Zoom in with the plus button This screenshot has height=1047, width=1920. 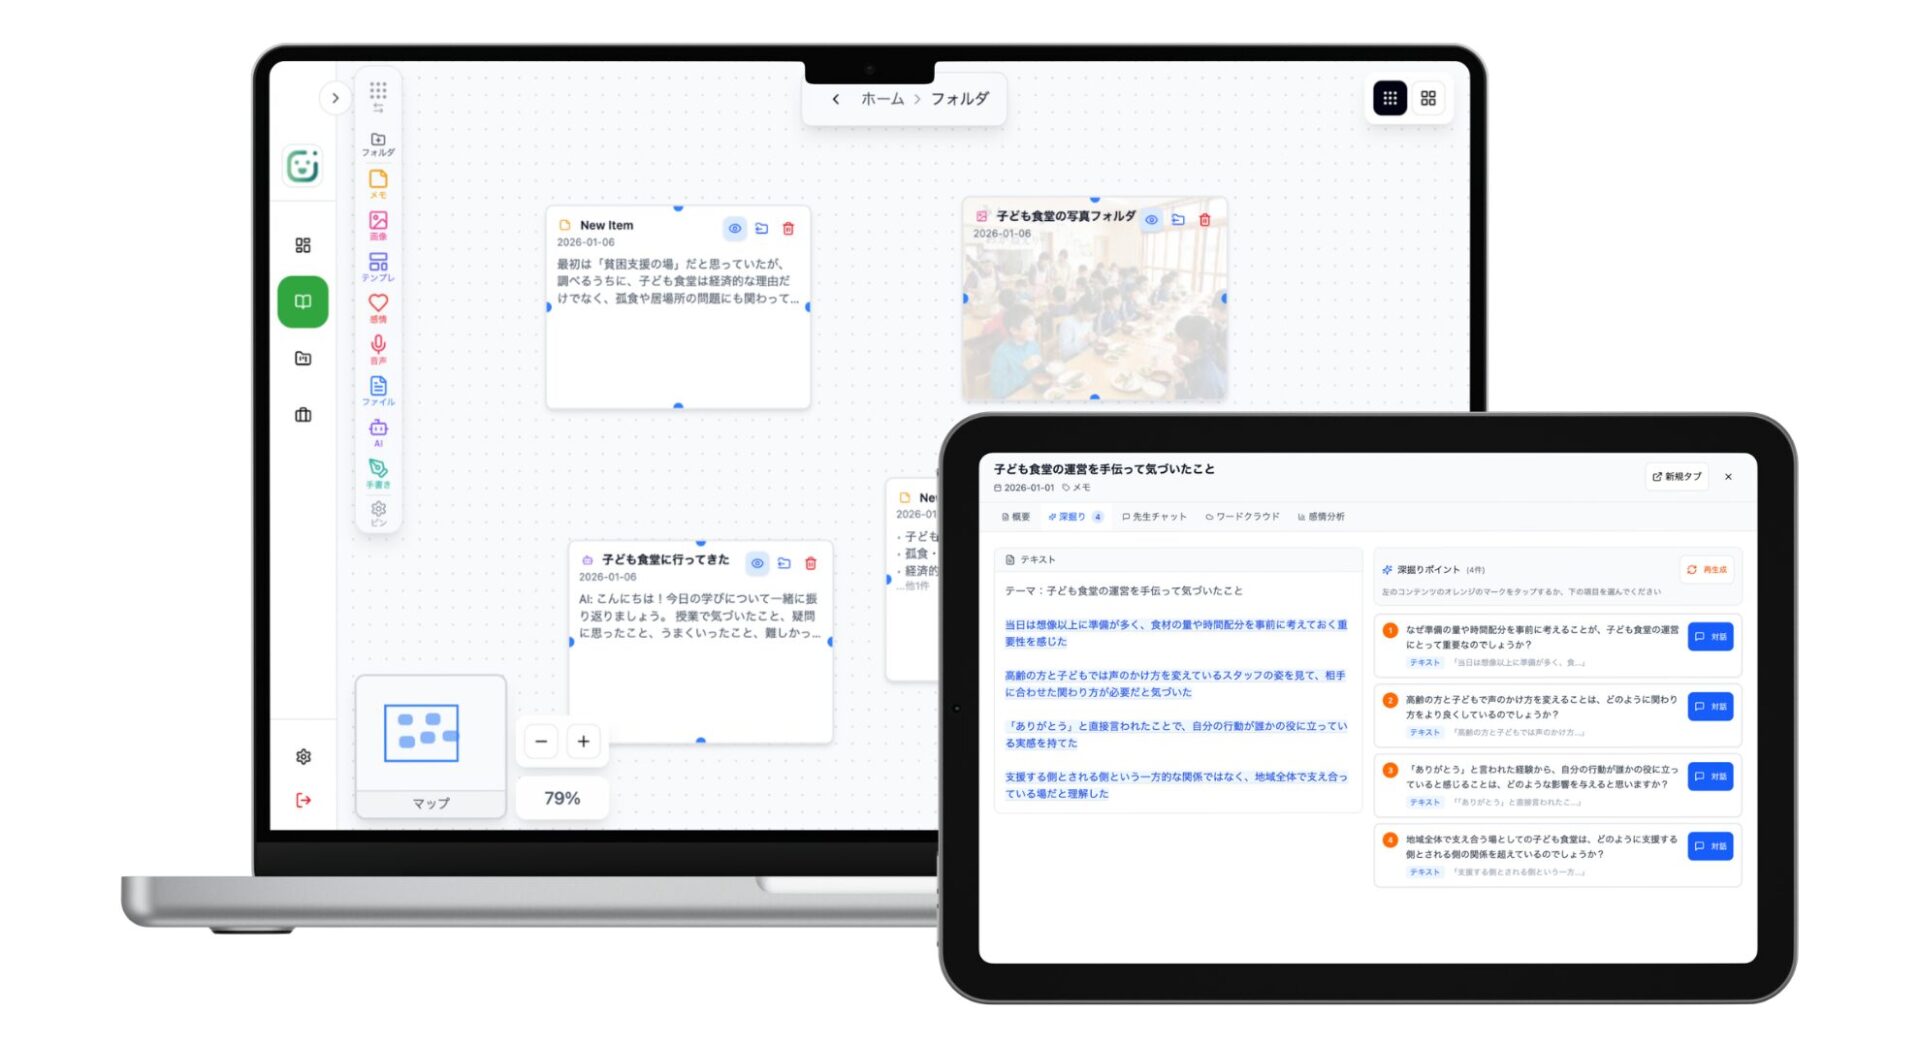point(583,742)
